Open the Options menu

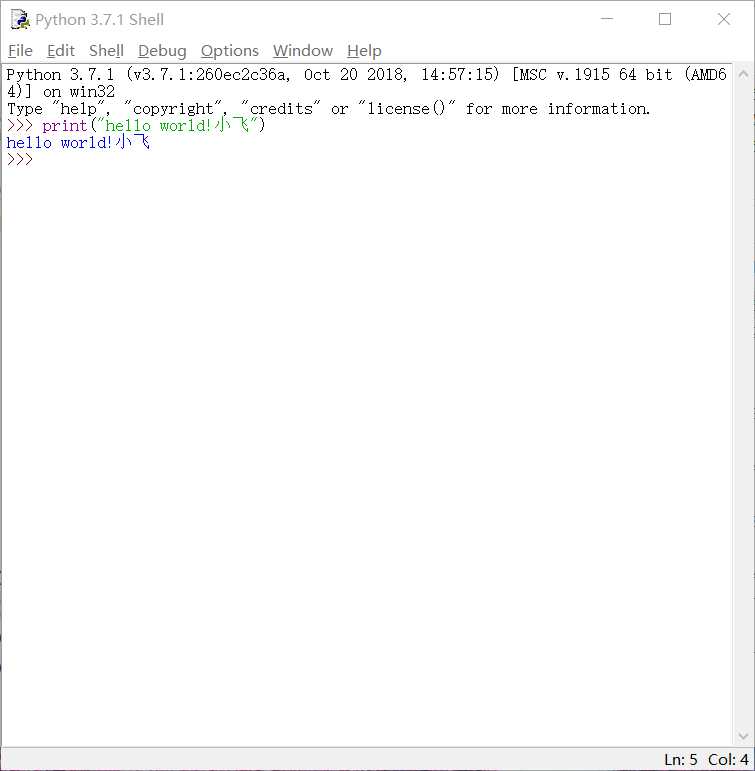230,51
